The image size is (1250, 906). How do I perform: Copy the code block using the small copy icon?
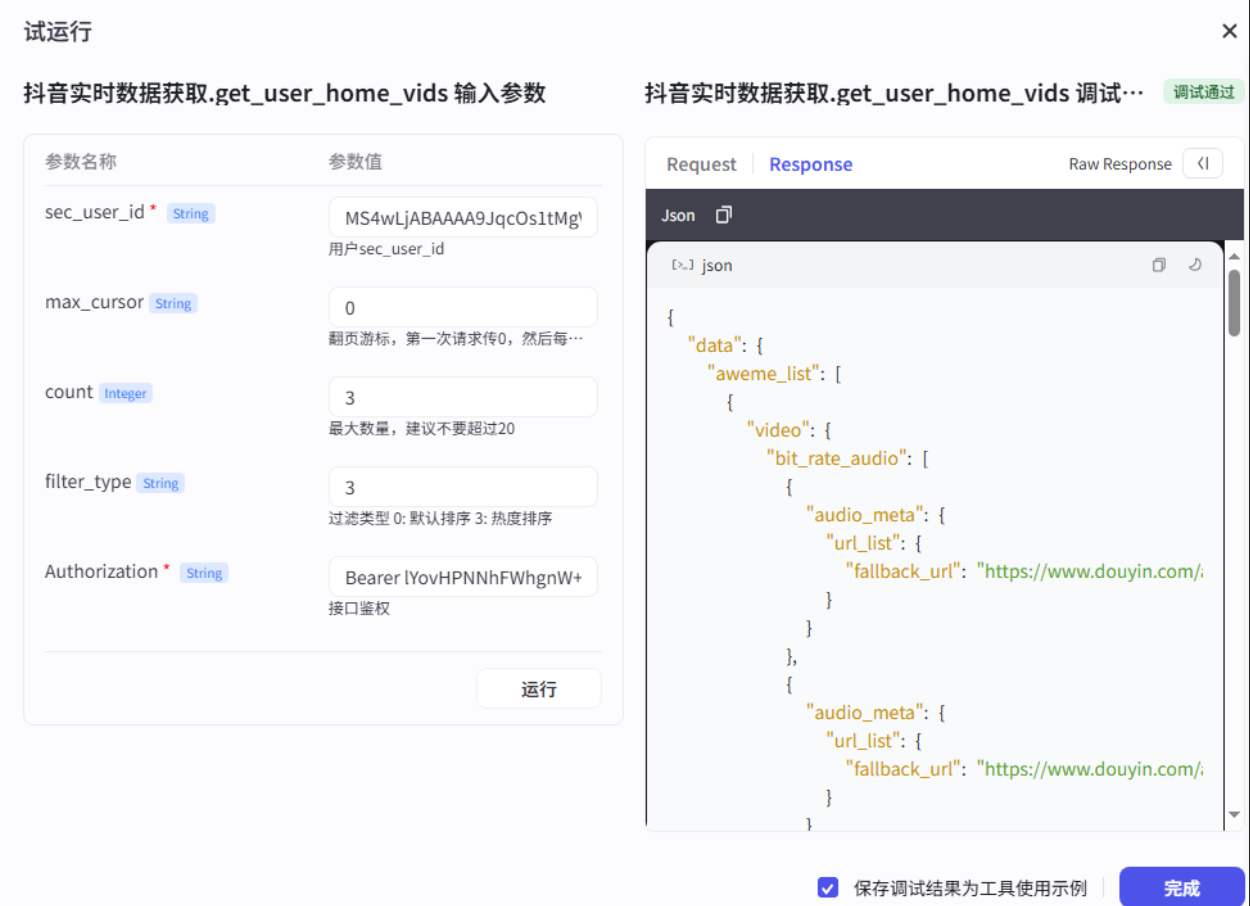point(1159,265)
